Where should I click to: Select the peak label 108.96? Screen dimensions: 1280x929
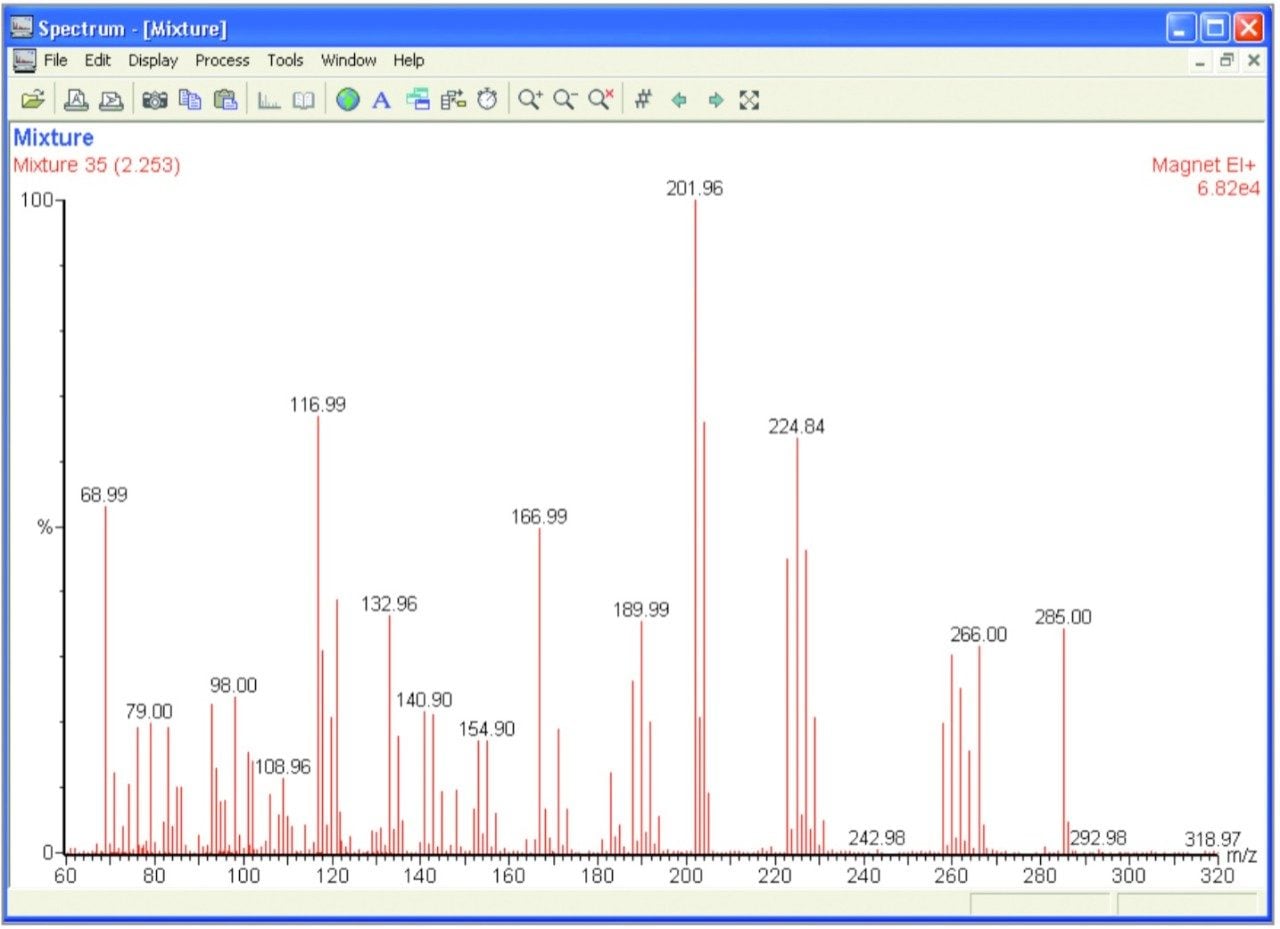click(x=283, y=768)
